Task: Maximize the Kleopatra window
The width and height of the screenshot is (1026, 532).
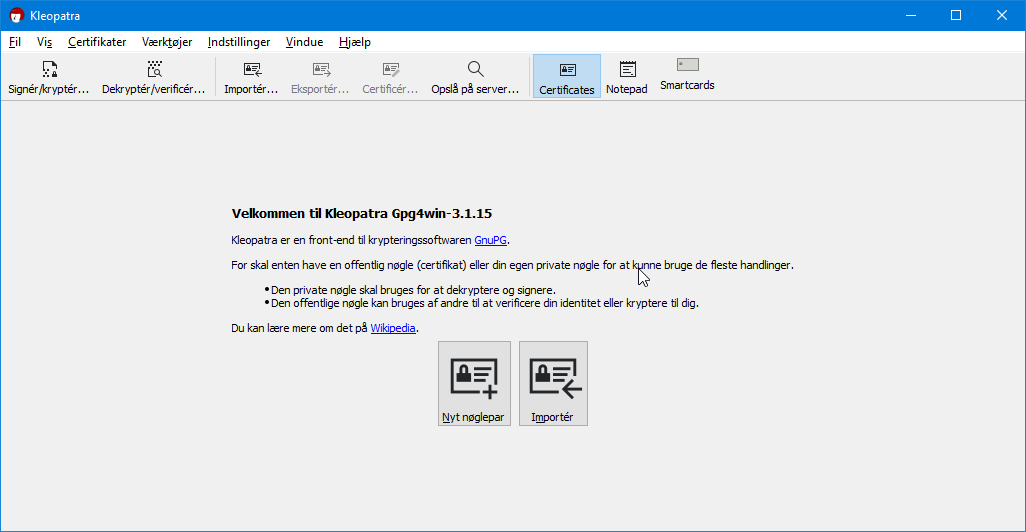Action: click(x=956, y=15)
